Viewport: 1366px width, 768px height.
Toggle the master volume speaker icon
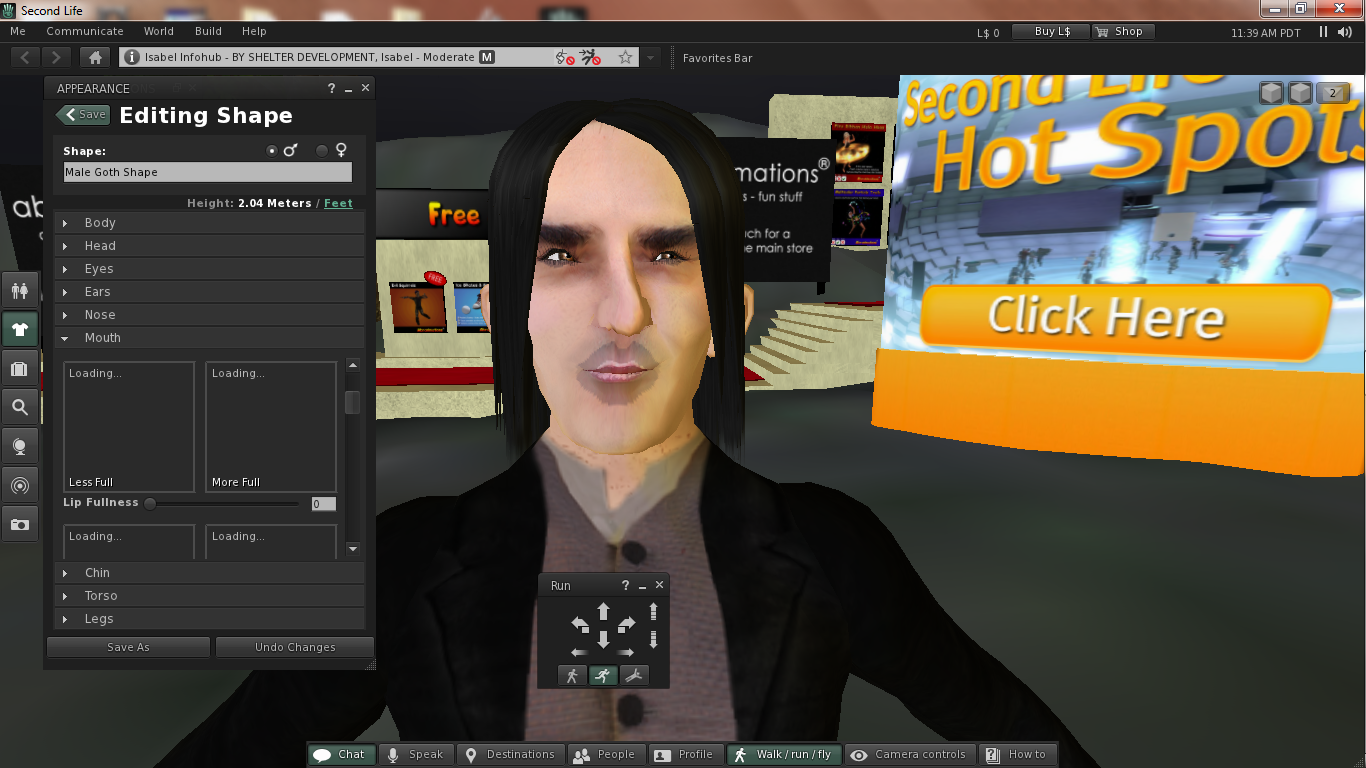(x=1346, y=32)
